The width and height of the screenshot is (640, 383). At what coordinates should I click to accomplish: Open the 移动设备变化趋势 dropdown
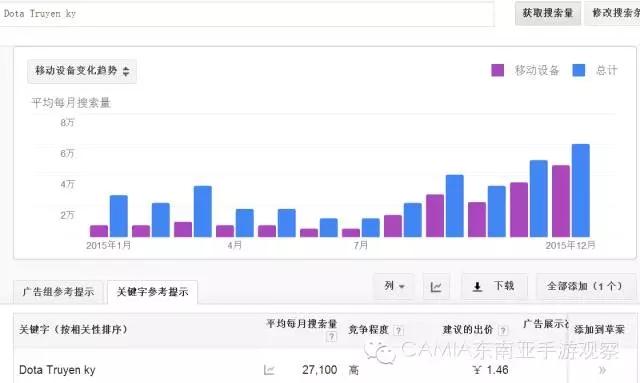pyautogui.click(x=82, y=71)
